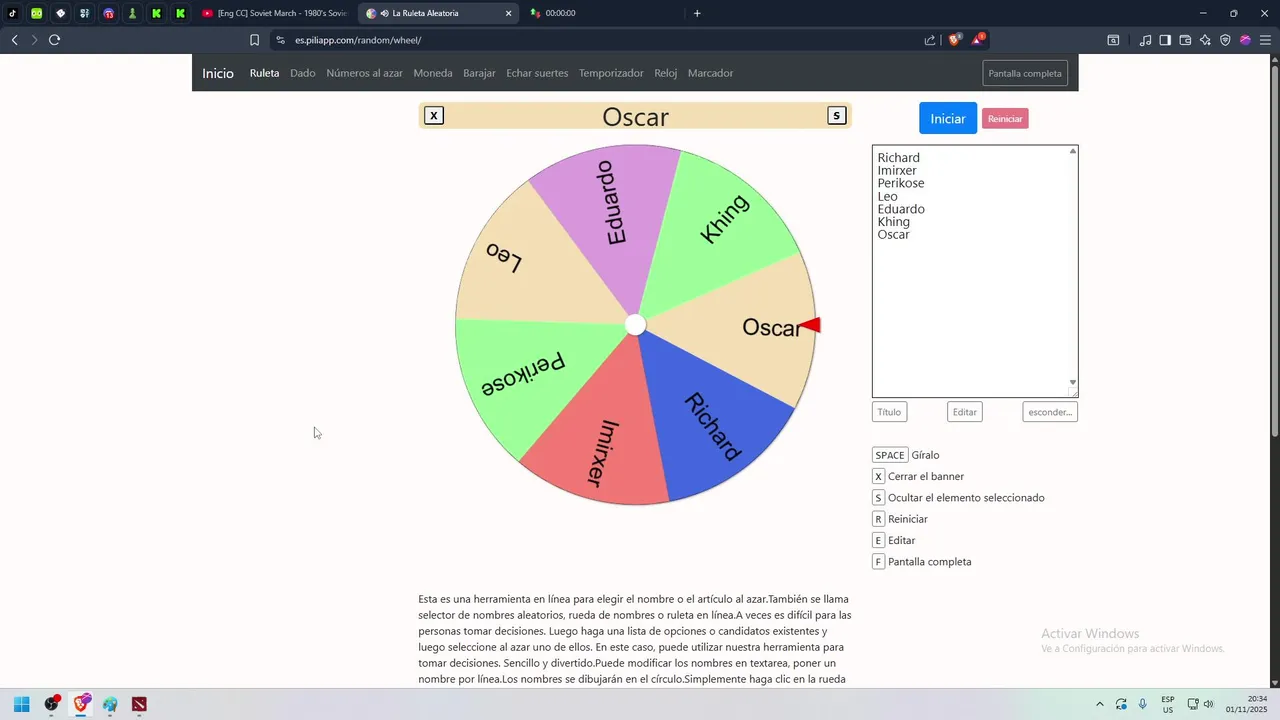The image size is (1280, 720).
Task: Click the share page icon
Action: [930, 40]
